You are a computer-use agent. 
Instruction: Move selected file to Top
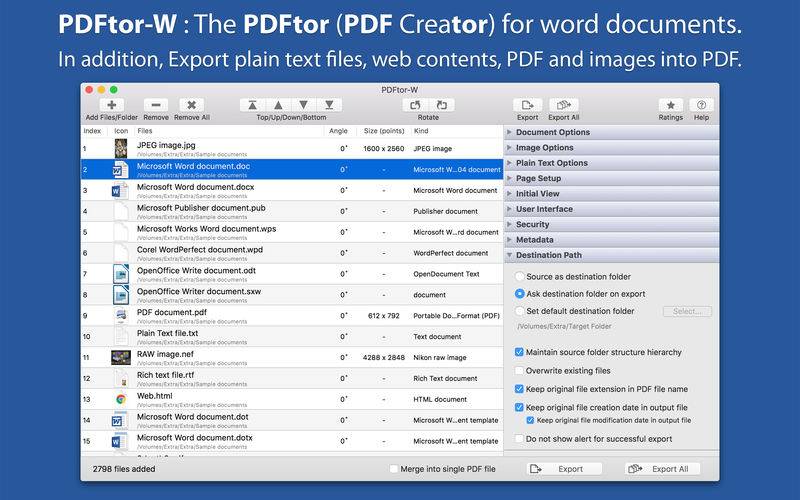[x=253, y=105]
